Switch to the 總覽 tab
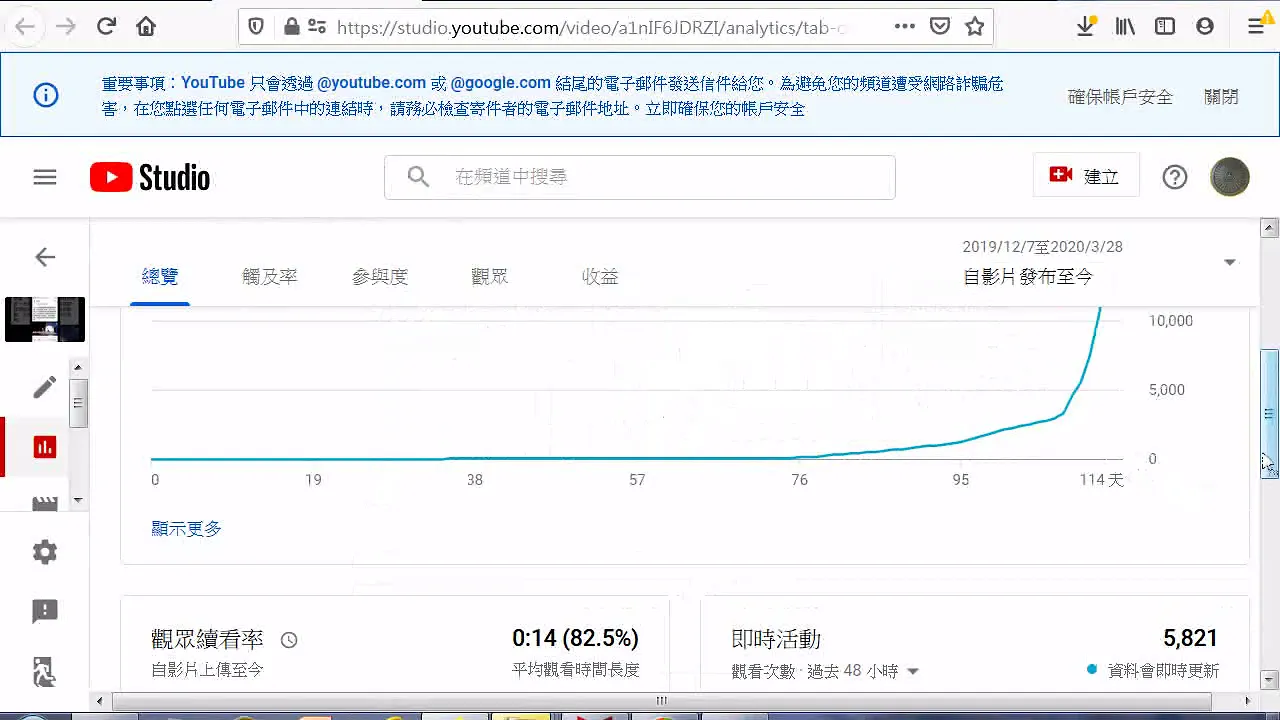This screenshot has width=1280, height=720. [x=160, y=277]
